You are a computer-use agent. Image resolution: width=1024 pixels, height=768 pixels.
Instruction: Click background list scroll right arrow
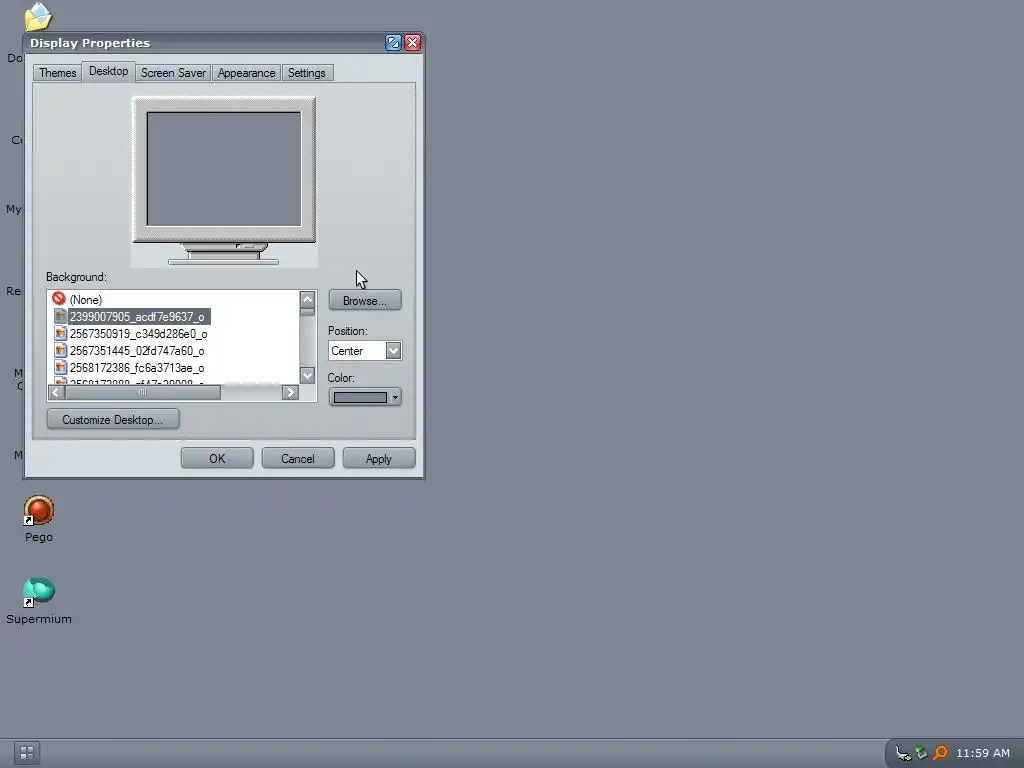click(291, 392)
